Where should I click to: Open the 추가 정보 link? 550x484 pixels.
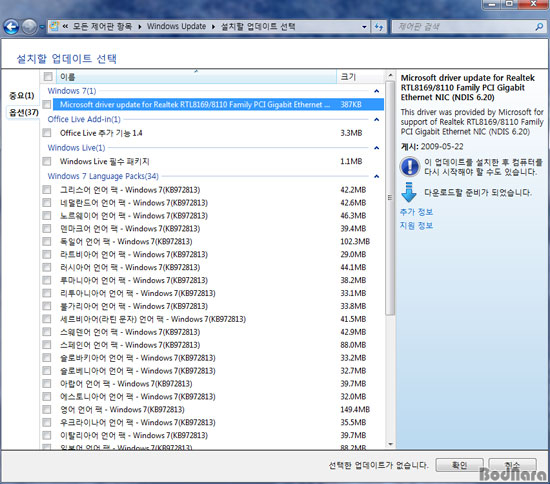click(x=416, y=212)
